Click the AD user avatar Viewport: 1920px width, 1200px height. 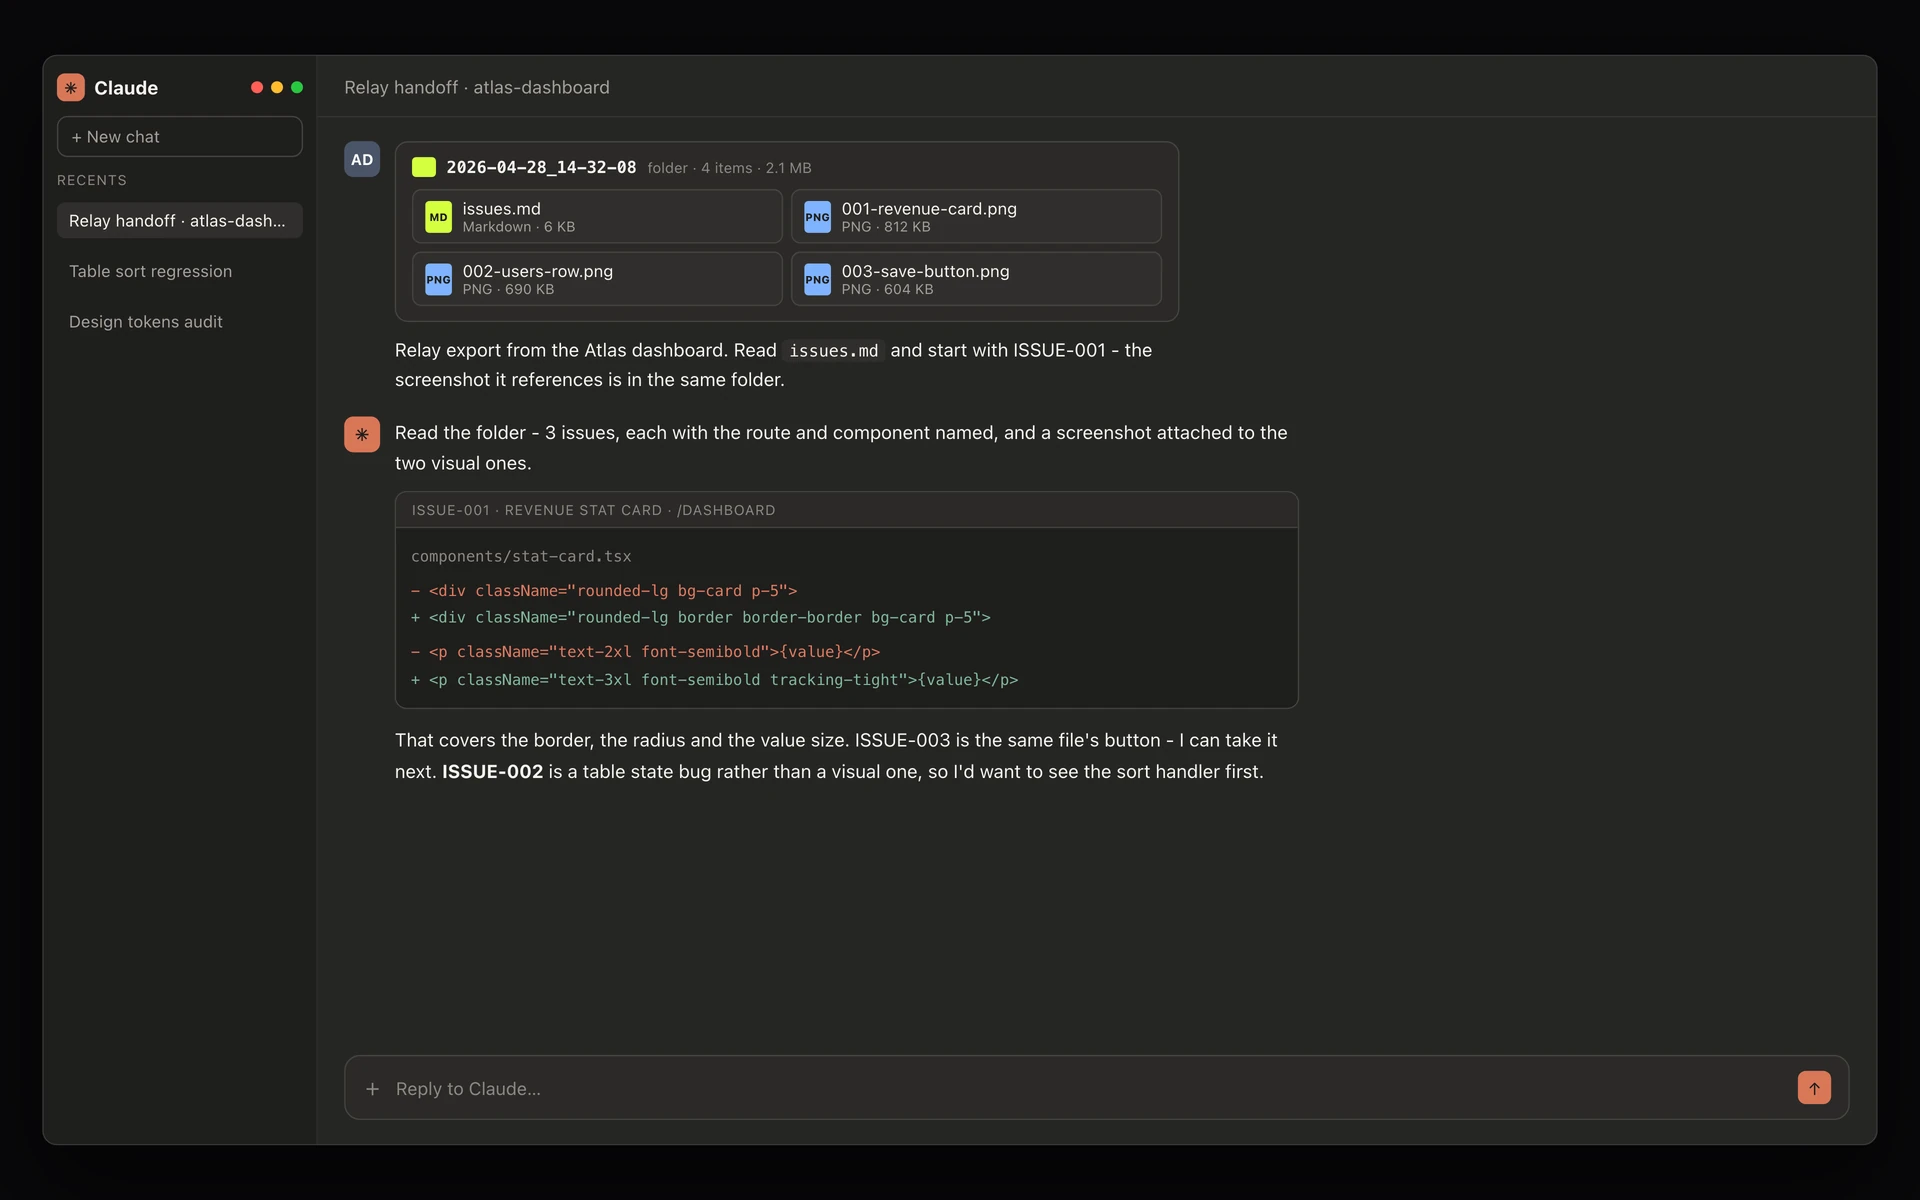pyautogui.click(x=362, y=159)
